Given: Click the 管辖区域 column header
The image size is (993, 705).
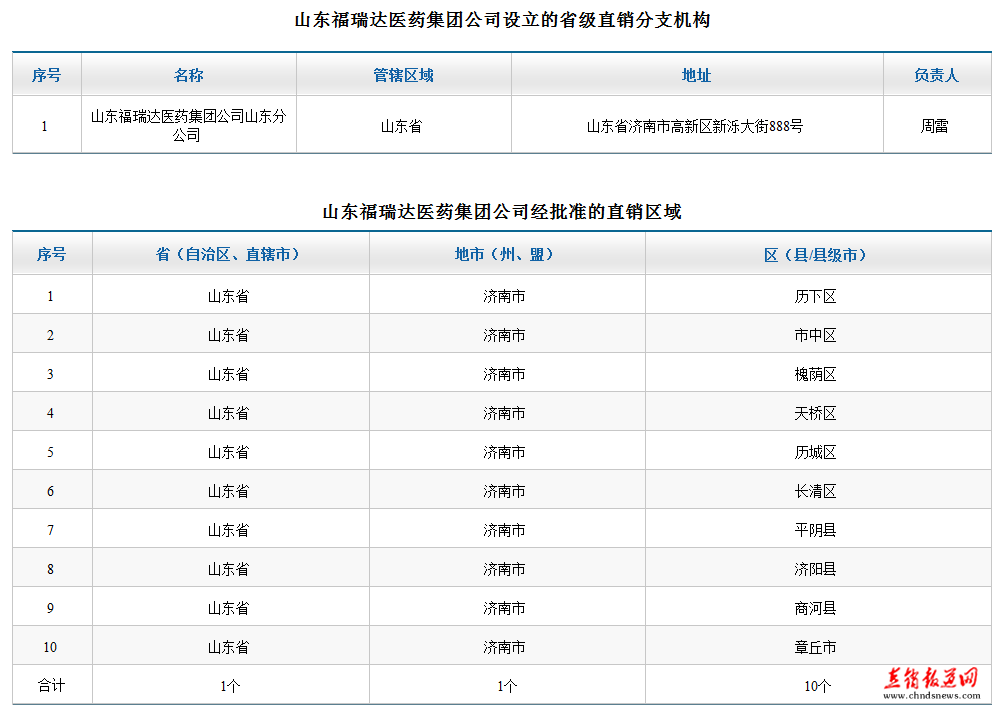Looking at the screenshot, I should (403, 75).
